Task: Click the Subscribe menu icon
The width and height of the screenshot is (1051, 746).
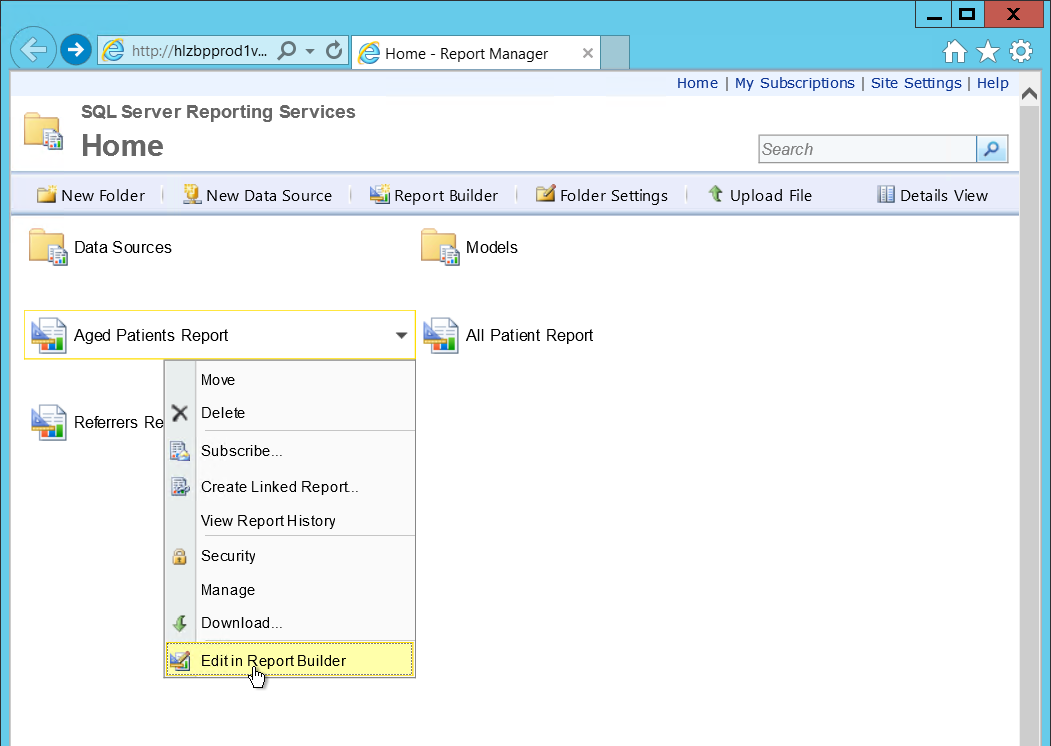Action: point(180,451)
